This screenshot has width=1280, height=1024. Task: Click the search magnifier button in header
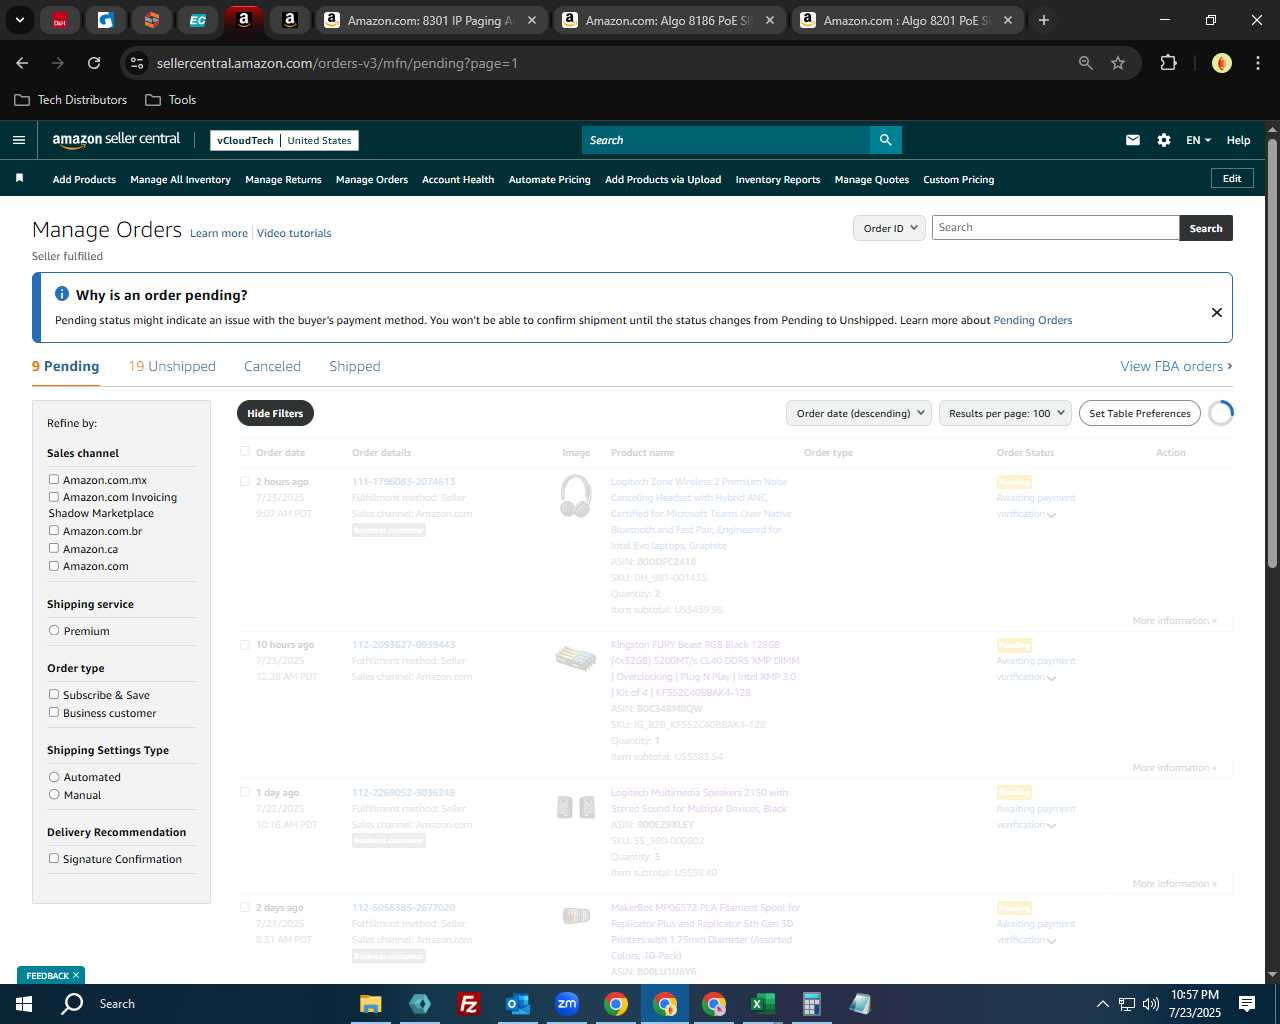[885, 140]
